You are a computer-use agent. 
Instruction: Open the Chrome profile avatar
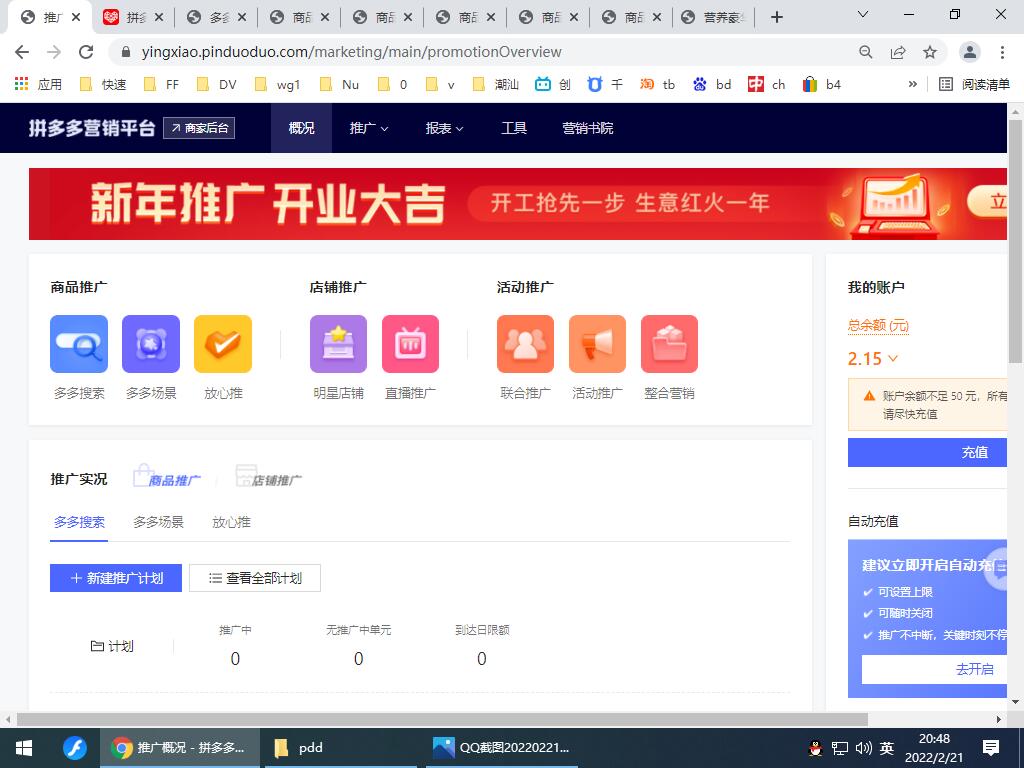coord(970,52)
